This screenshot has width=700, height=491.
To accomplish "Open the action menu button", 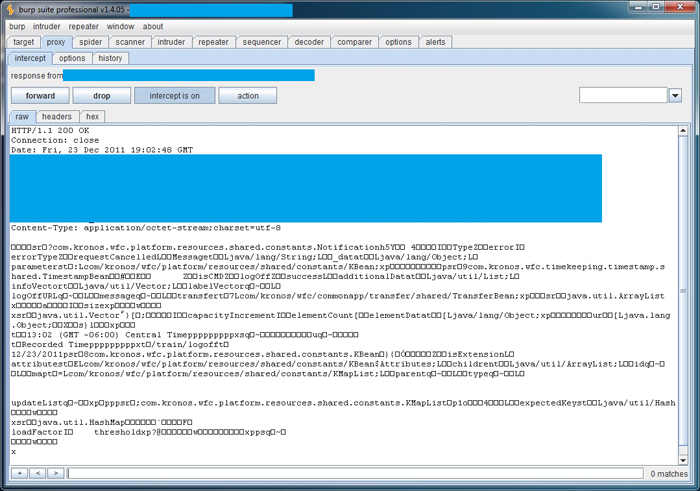I will [x=248, y=96].
